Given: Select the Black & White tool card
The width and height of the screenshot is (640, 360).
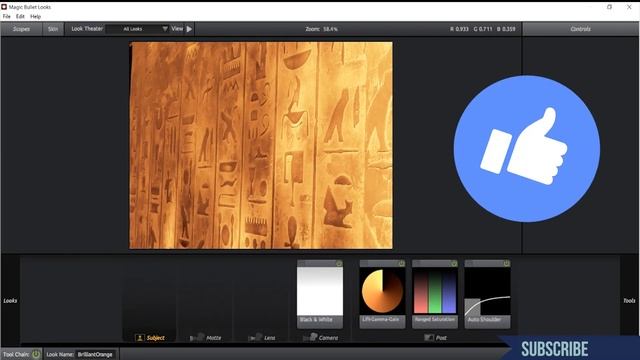Looking at the screenshot, I should tap(320, 294).
